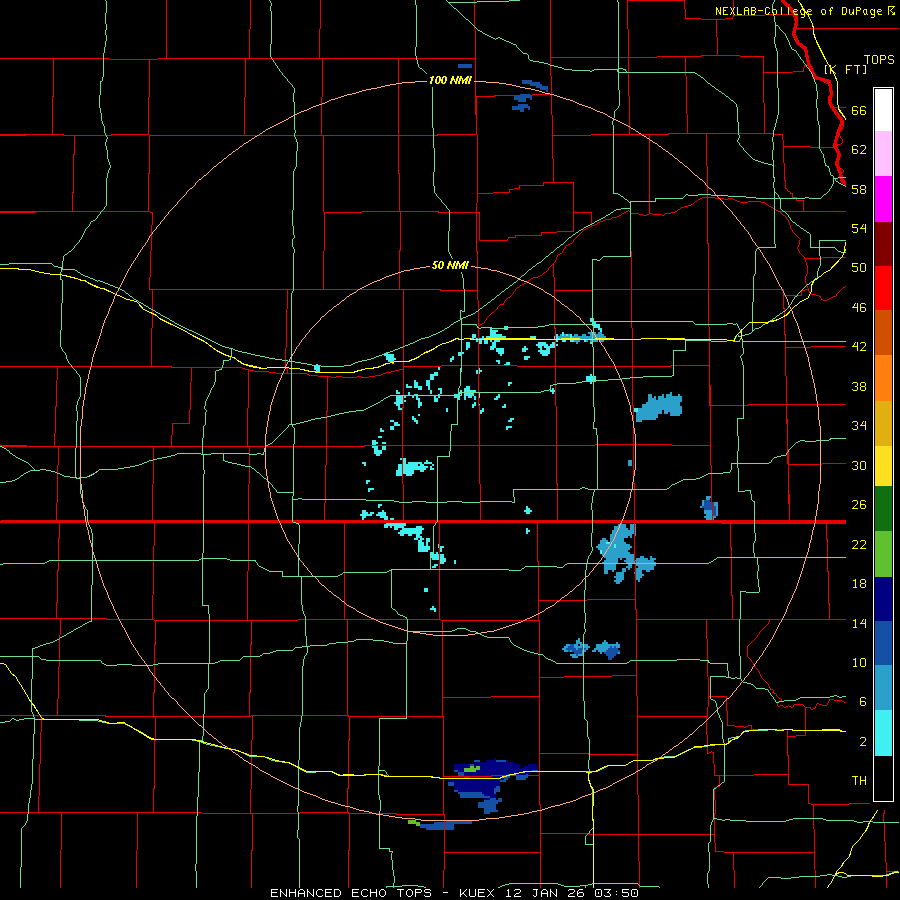Select the light pink legend color segment
Image resolution: width=900 pixels, height=900 pixels.
883,153
